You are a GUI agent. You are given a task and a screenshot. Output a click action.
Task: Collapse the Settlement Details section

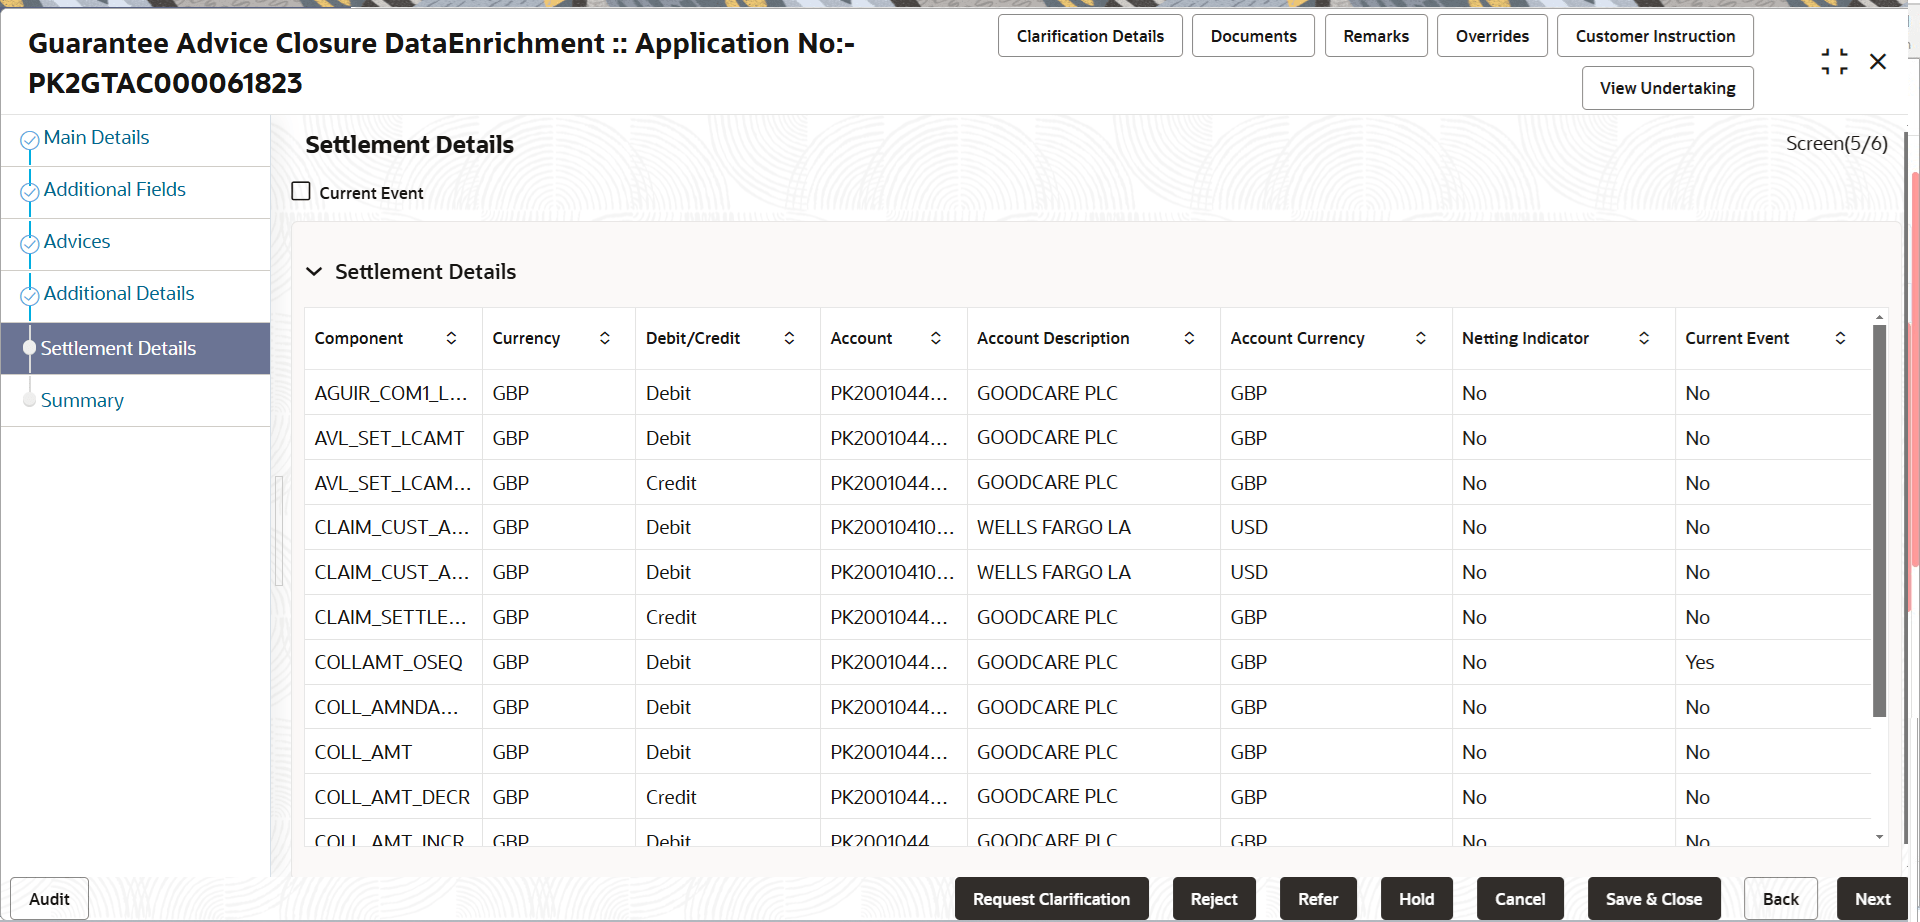point(314,271)
